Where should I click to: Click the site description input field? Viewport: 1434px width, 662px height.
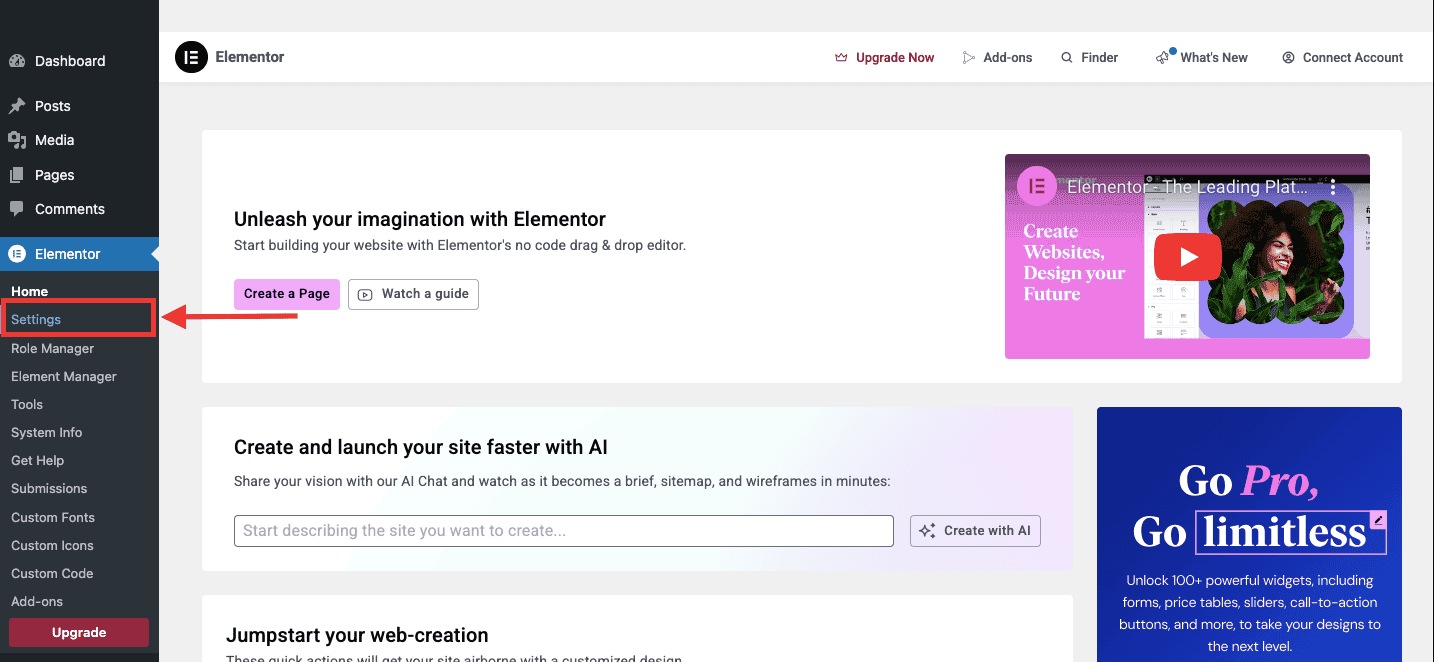pos(564,531)
